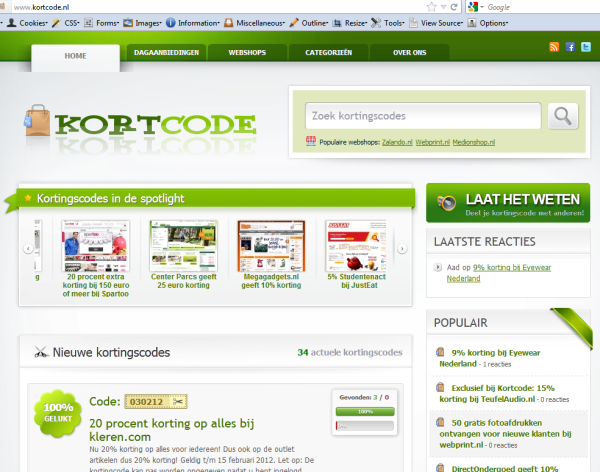Open the Dagaanbiedingen tab
This screenshot has width=600, height=472.
click(166, 52)
